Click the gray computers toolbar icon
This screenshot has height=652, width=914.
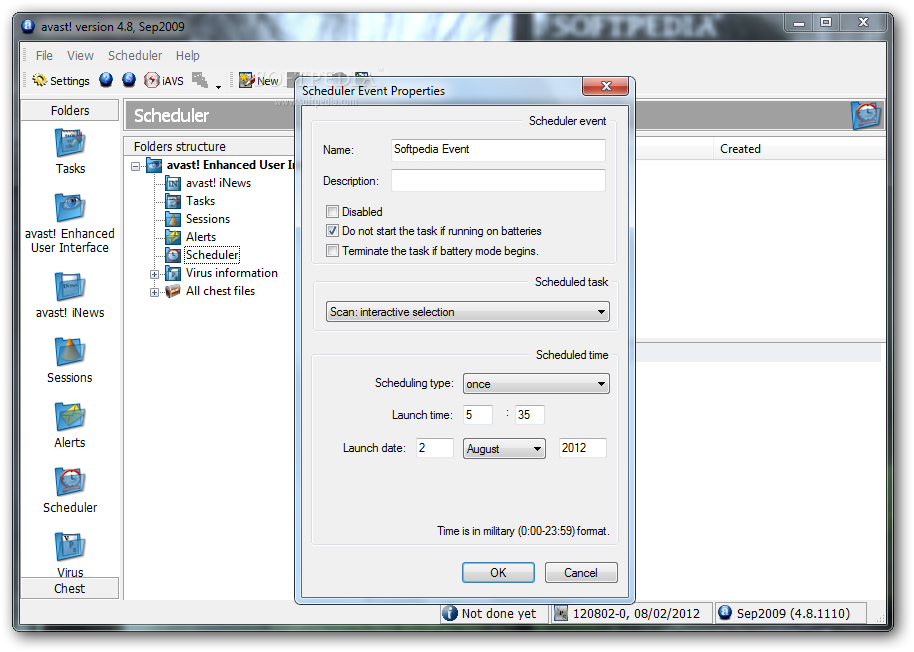click(x=200, y=80)
